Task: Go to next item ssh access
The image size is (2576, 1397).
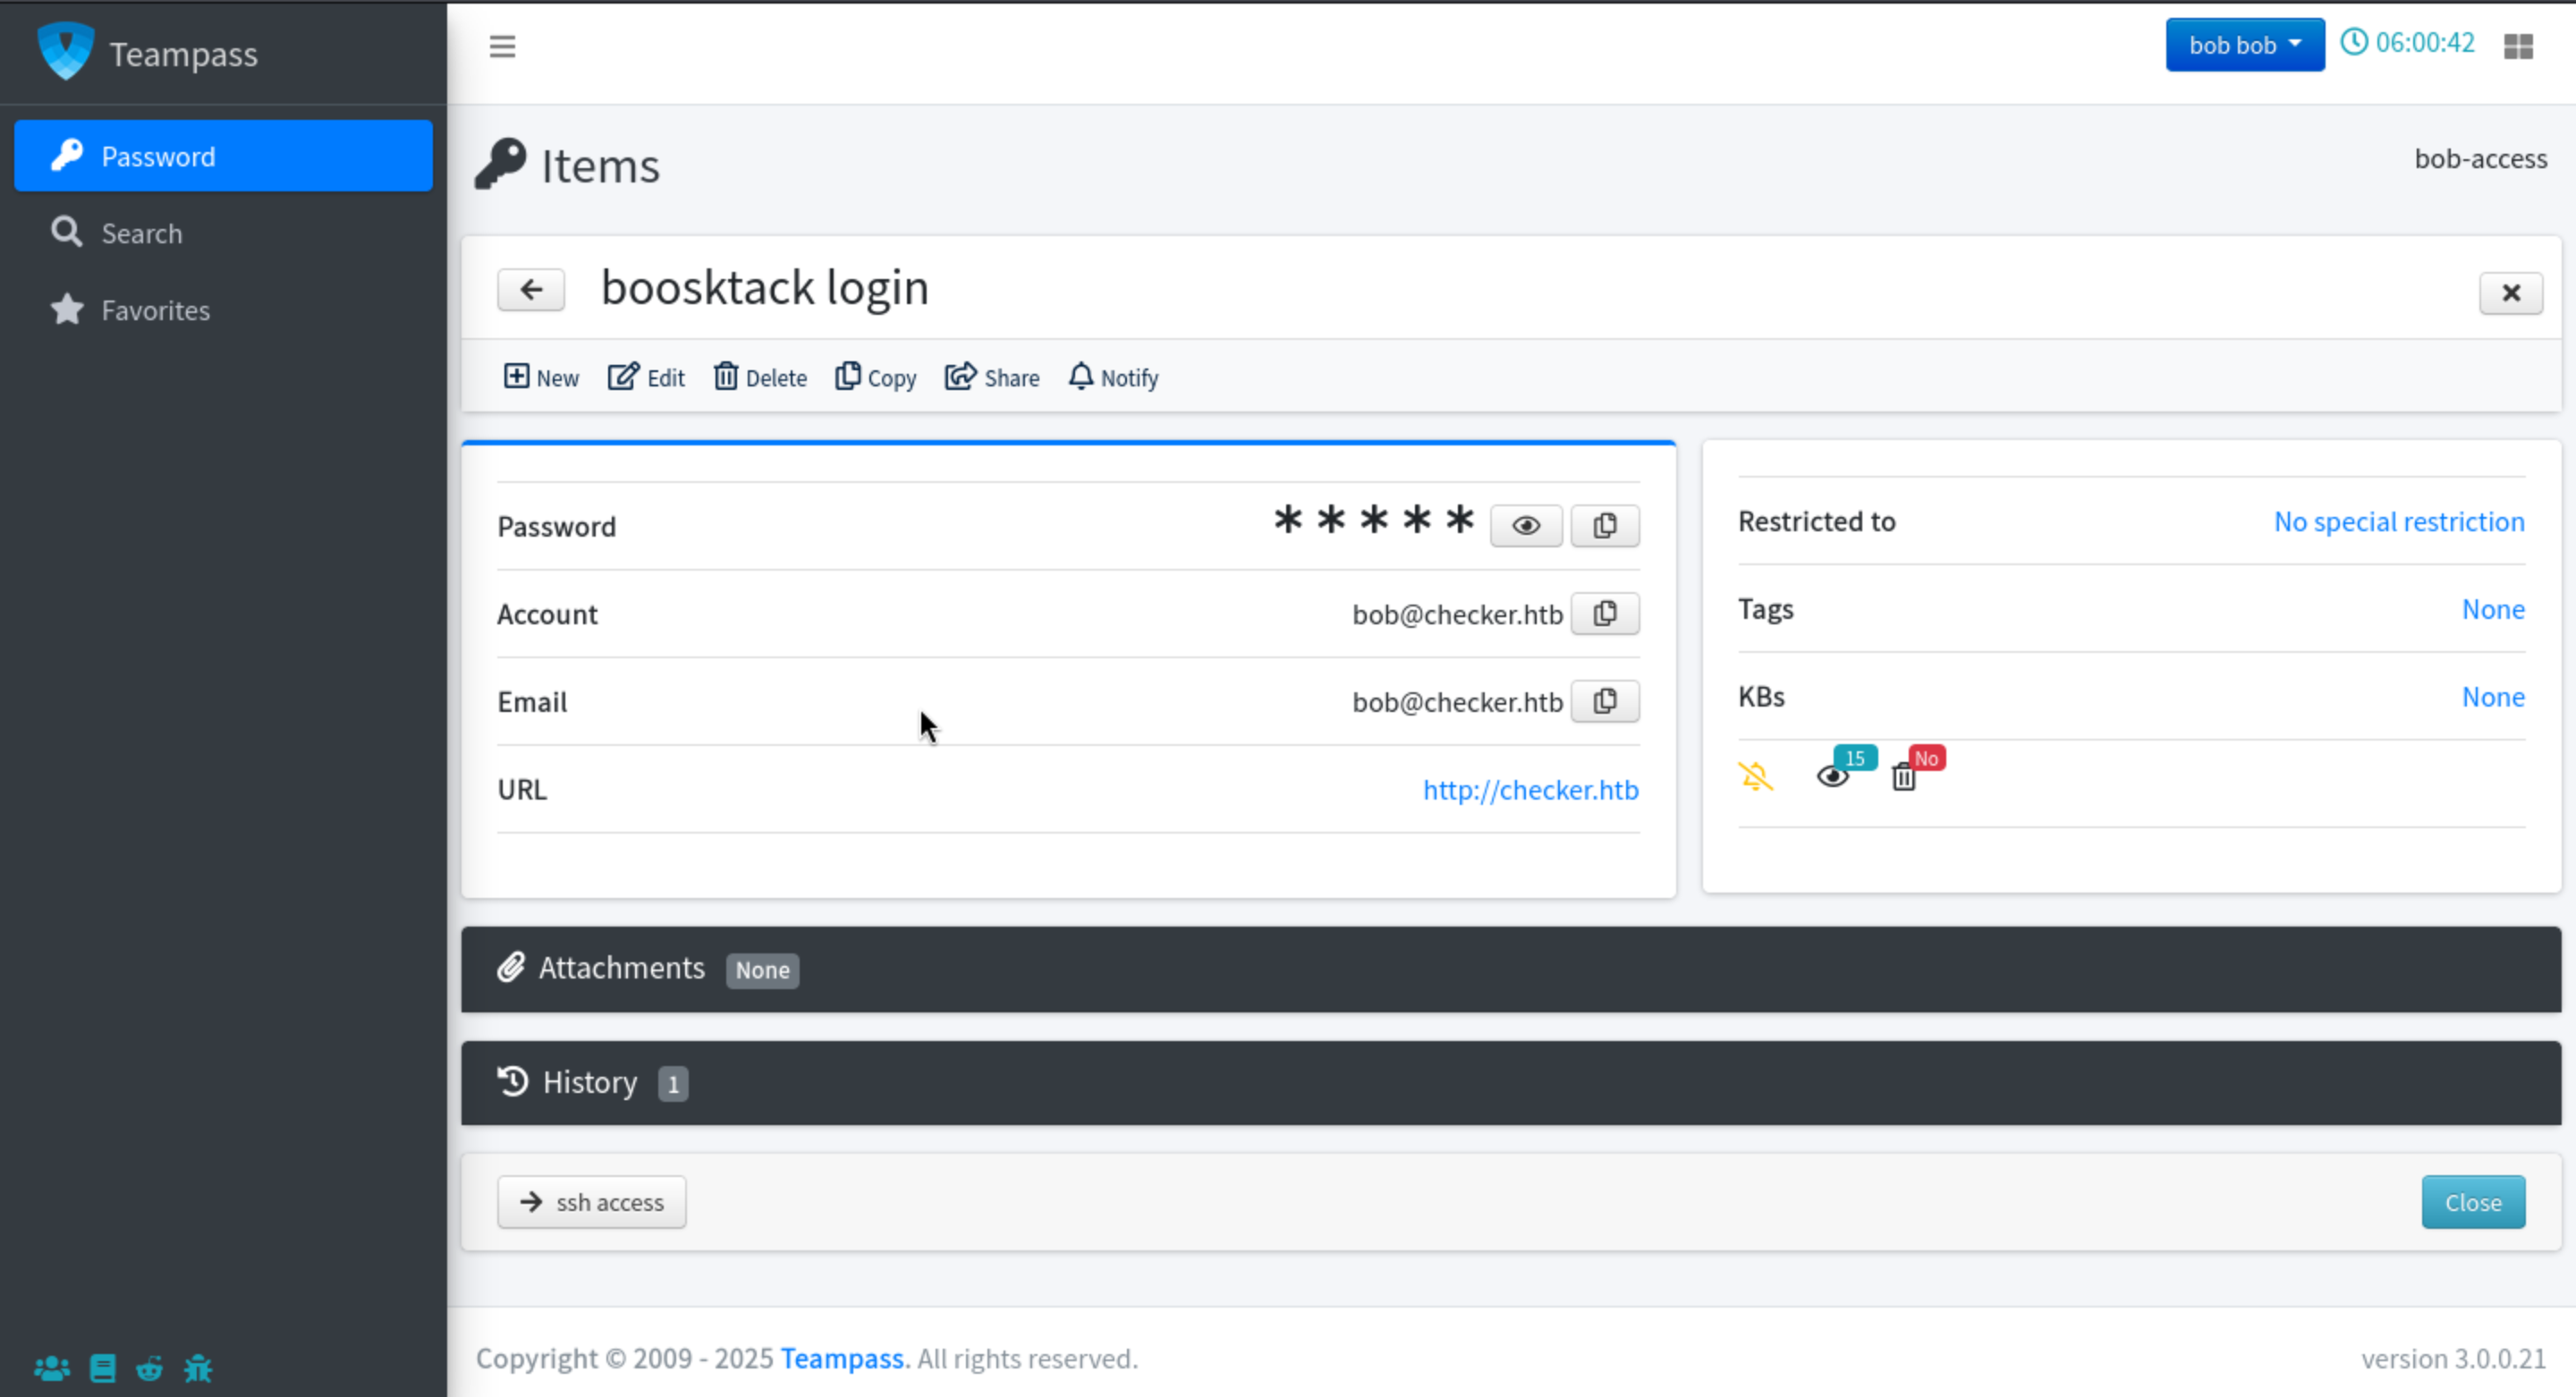Action: (x=591, y=1202)
